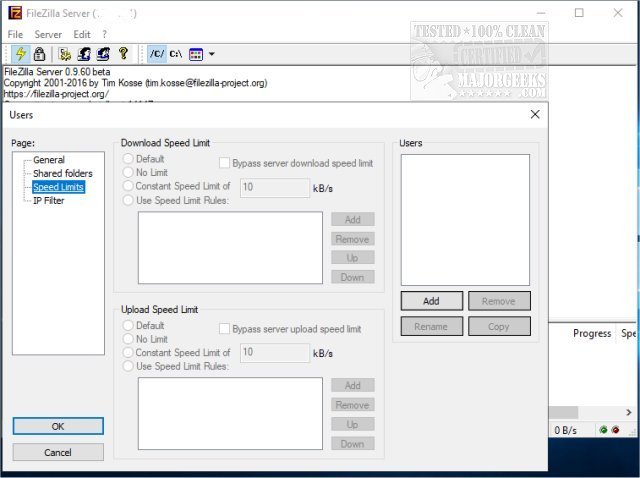Toggle the server active lightning icon

pyautogui.click(x=20, y=54)
